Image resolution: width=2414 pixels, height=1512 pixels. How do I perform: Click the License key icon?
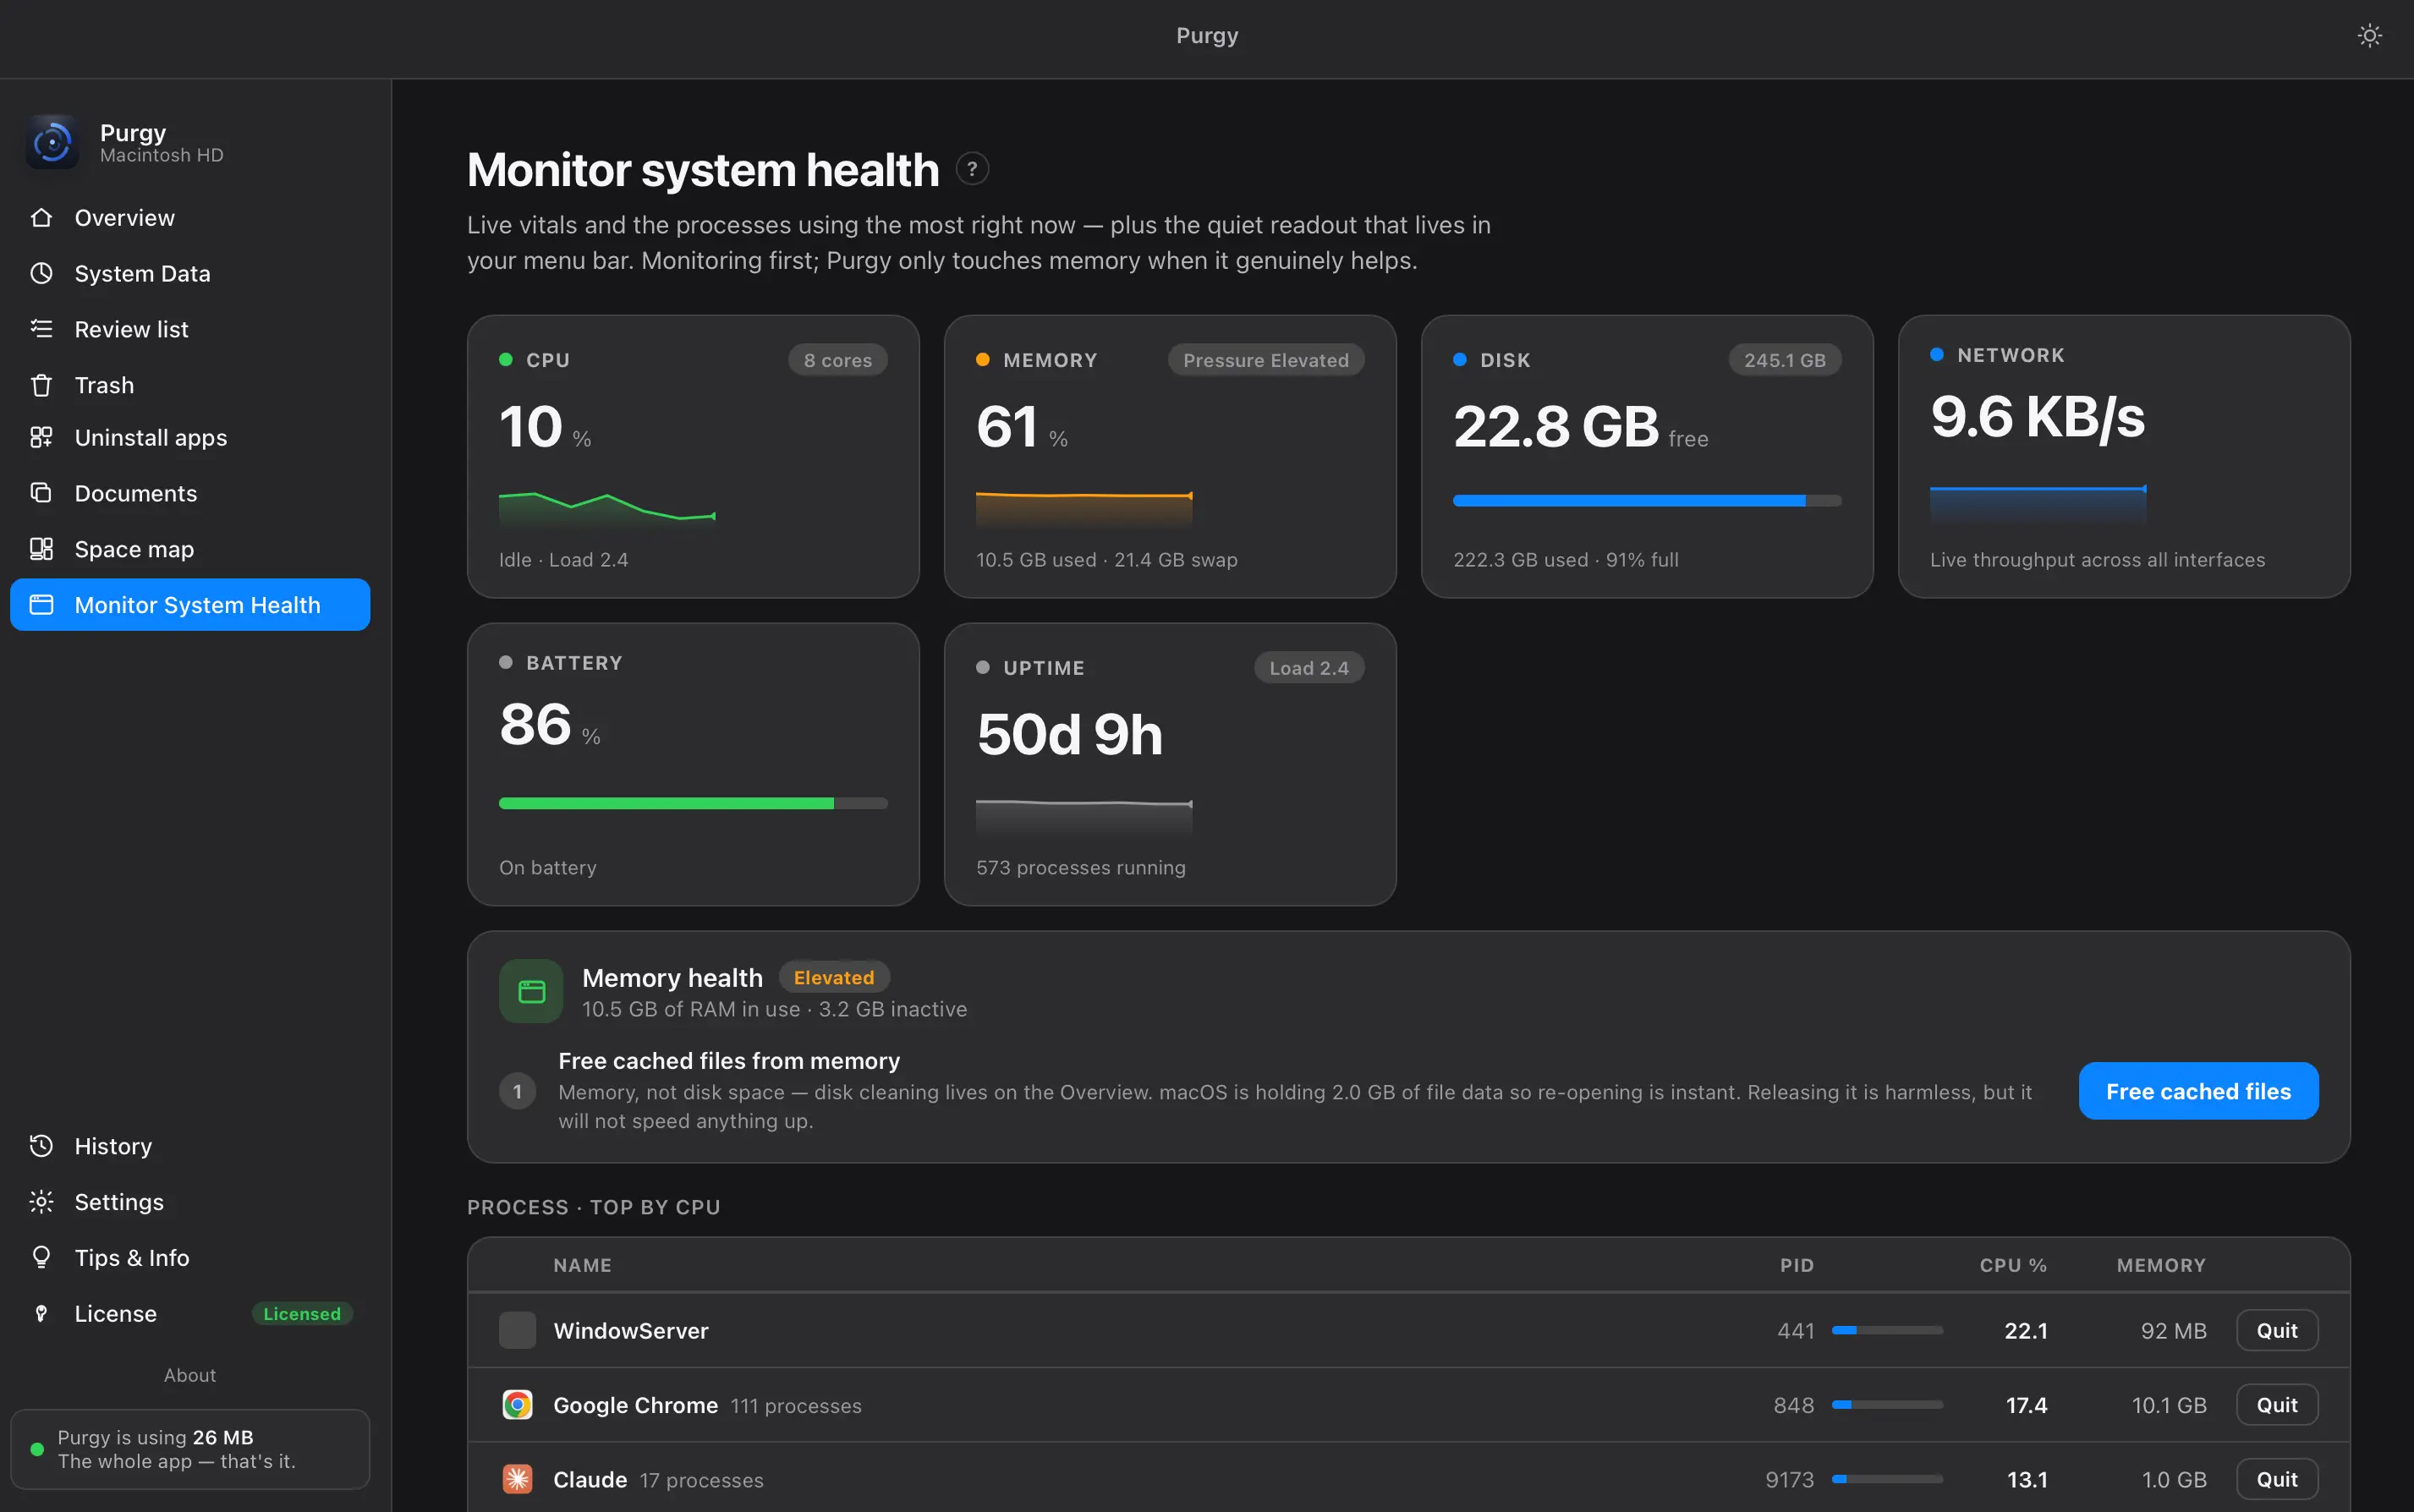[x=41, y=1313]
